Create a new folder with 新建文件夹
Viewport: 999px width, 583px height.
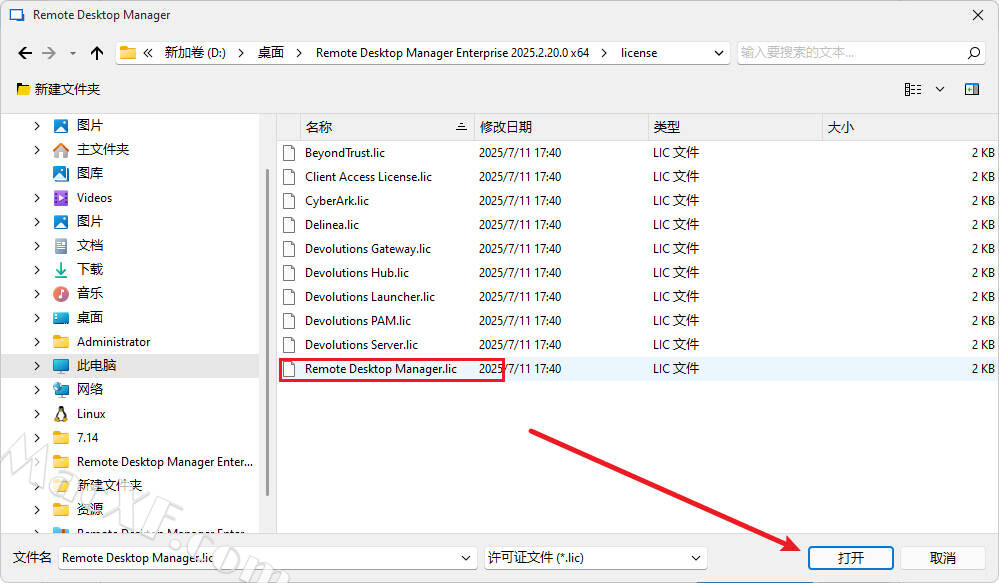pos(59,89)
